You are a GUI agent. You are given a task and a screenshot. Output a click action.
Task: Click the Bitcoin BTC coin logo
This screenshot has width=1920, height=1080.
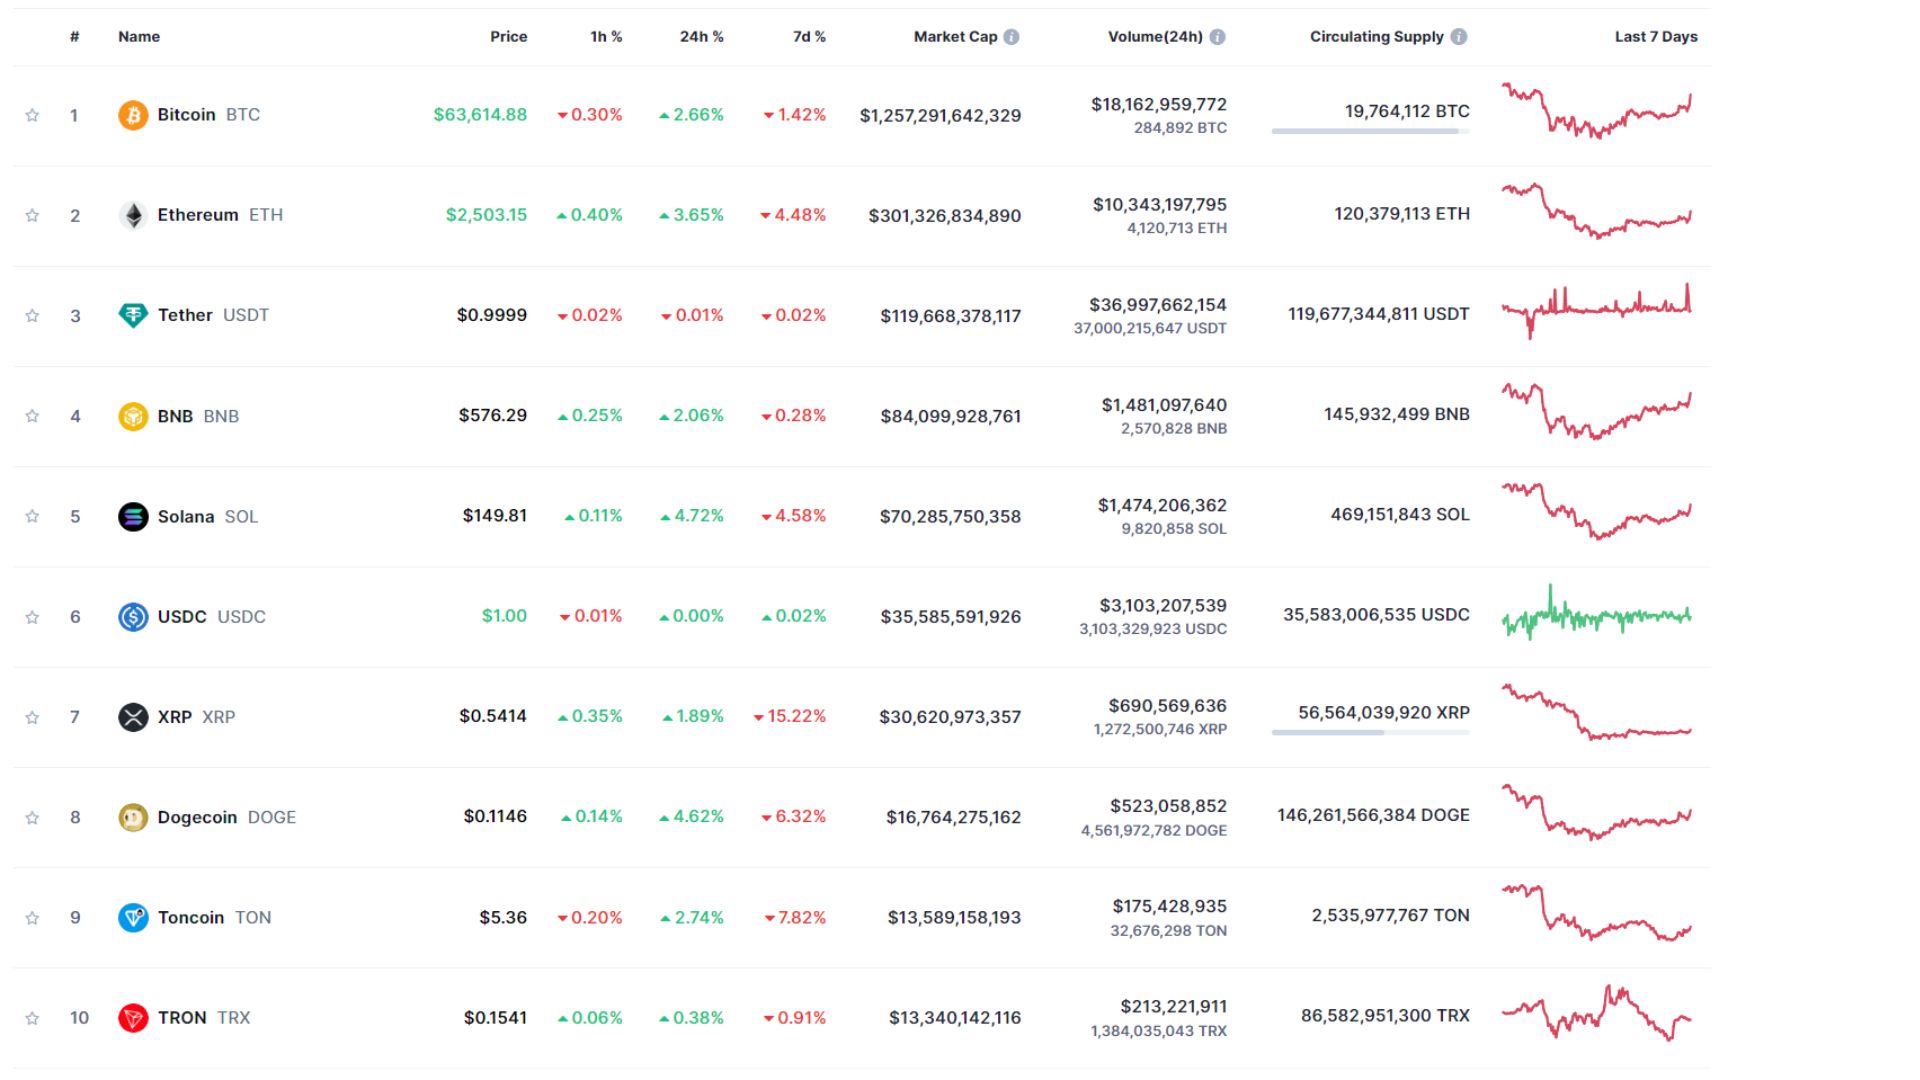(x=133, y=114)
